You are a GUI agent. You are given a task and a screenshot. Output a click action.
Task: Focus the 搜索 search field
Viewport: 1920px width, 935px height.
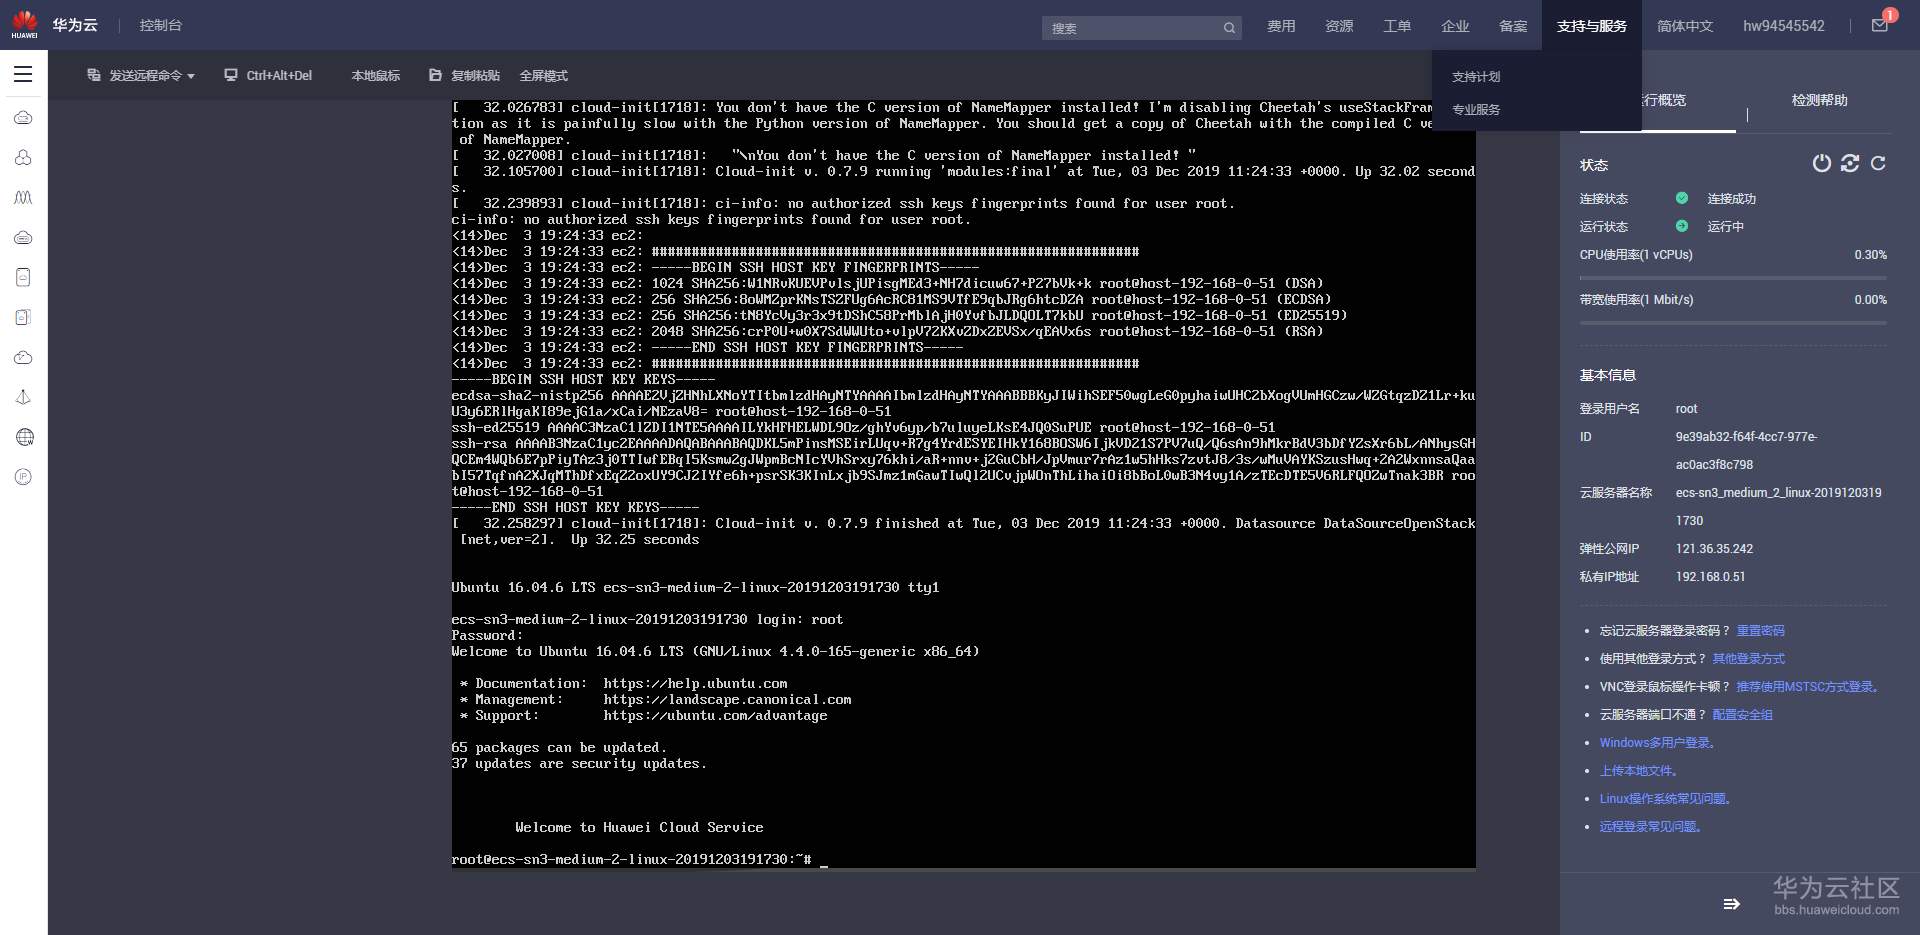[1142, 28]
